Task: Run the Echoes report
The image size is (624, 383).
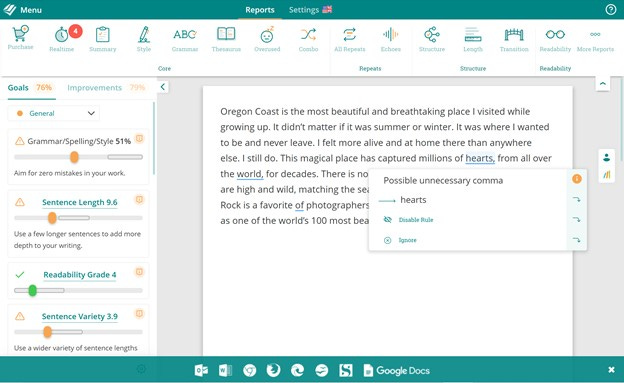Action: click(391, 39)
